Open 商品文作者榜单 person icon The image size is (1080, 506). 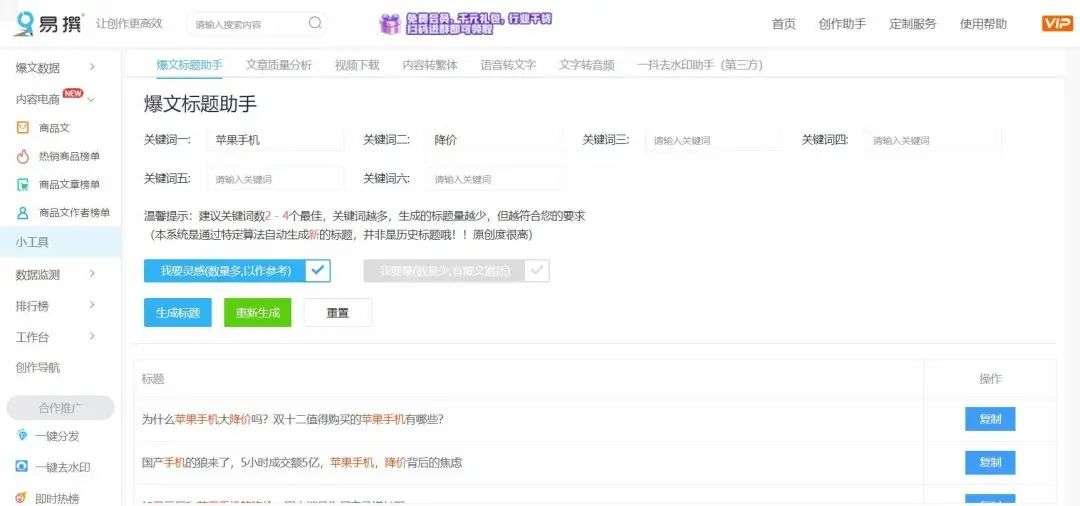point(23,213)
